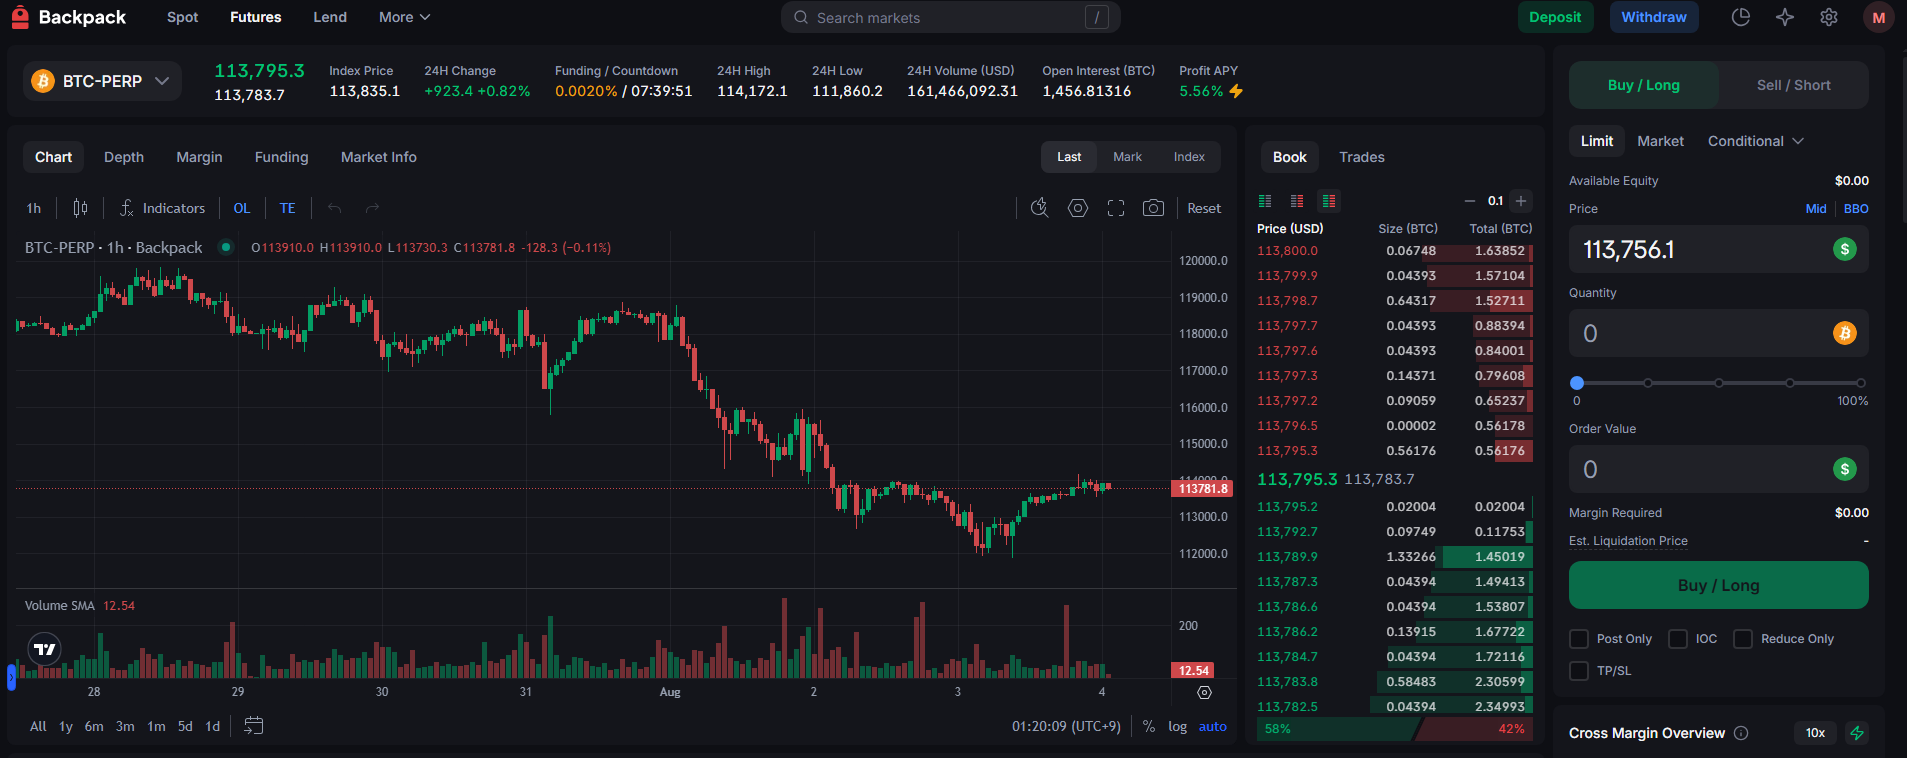
Task: Click the Search markets field
Action: 950,17
